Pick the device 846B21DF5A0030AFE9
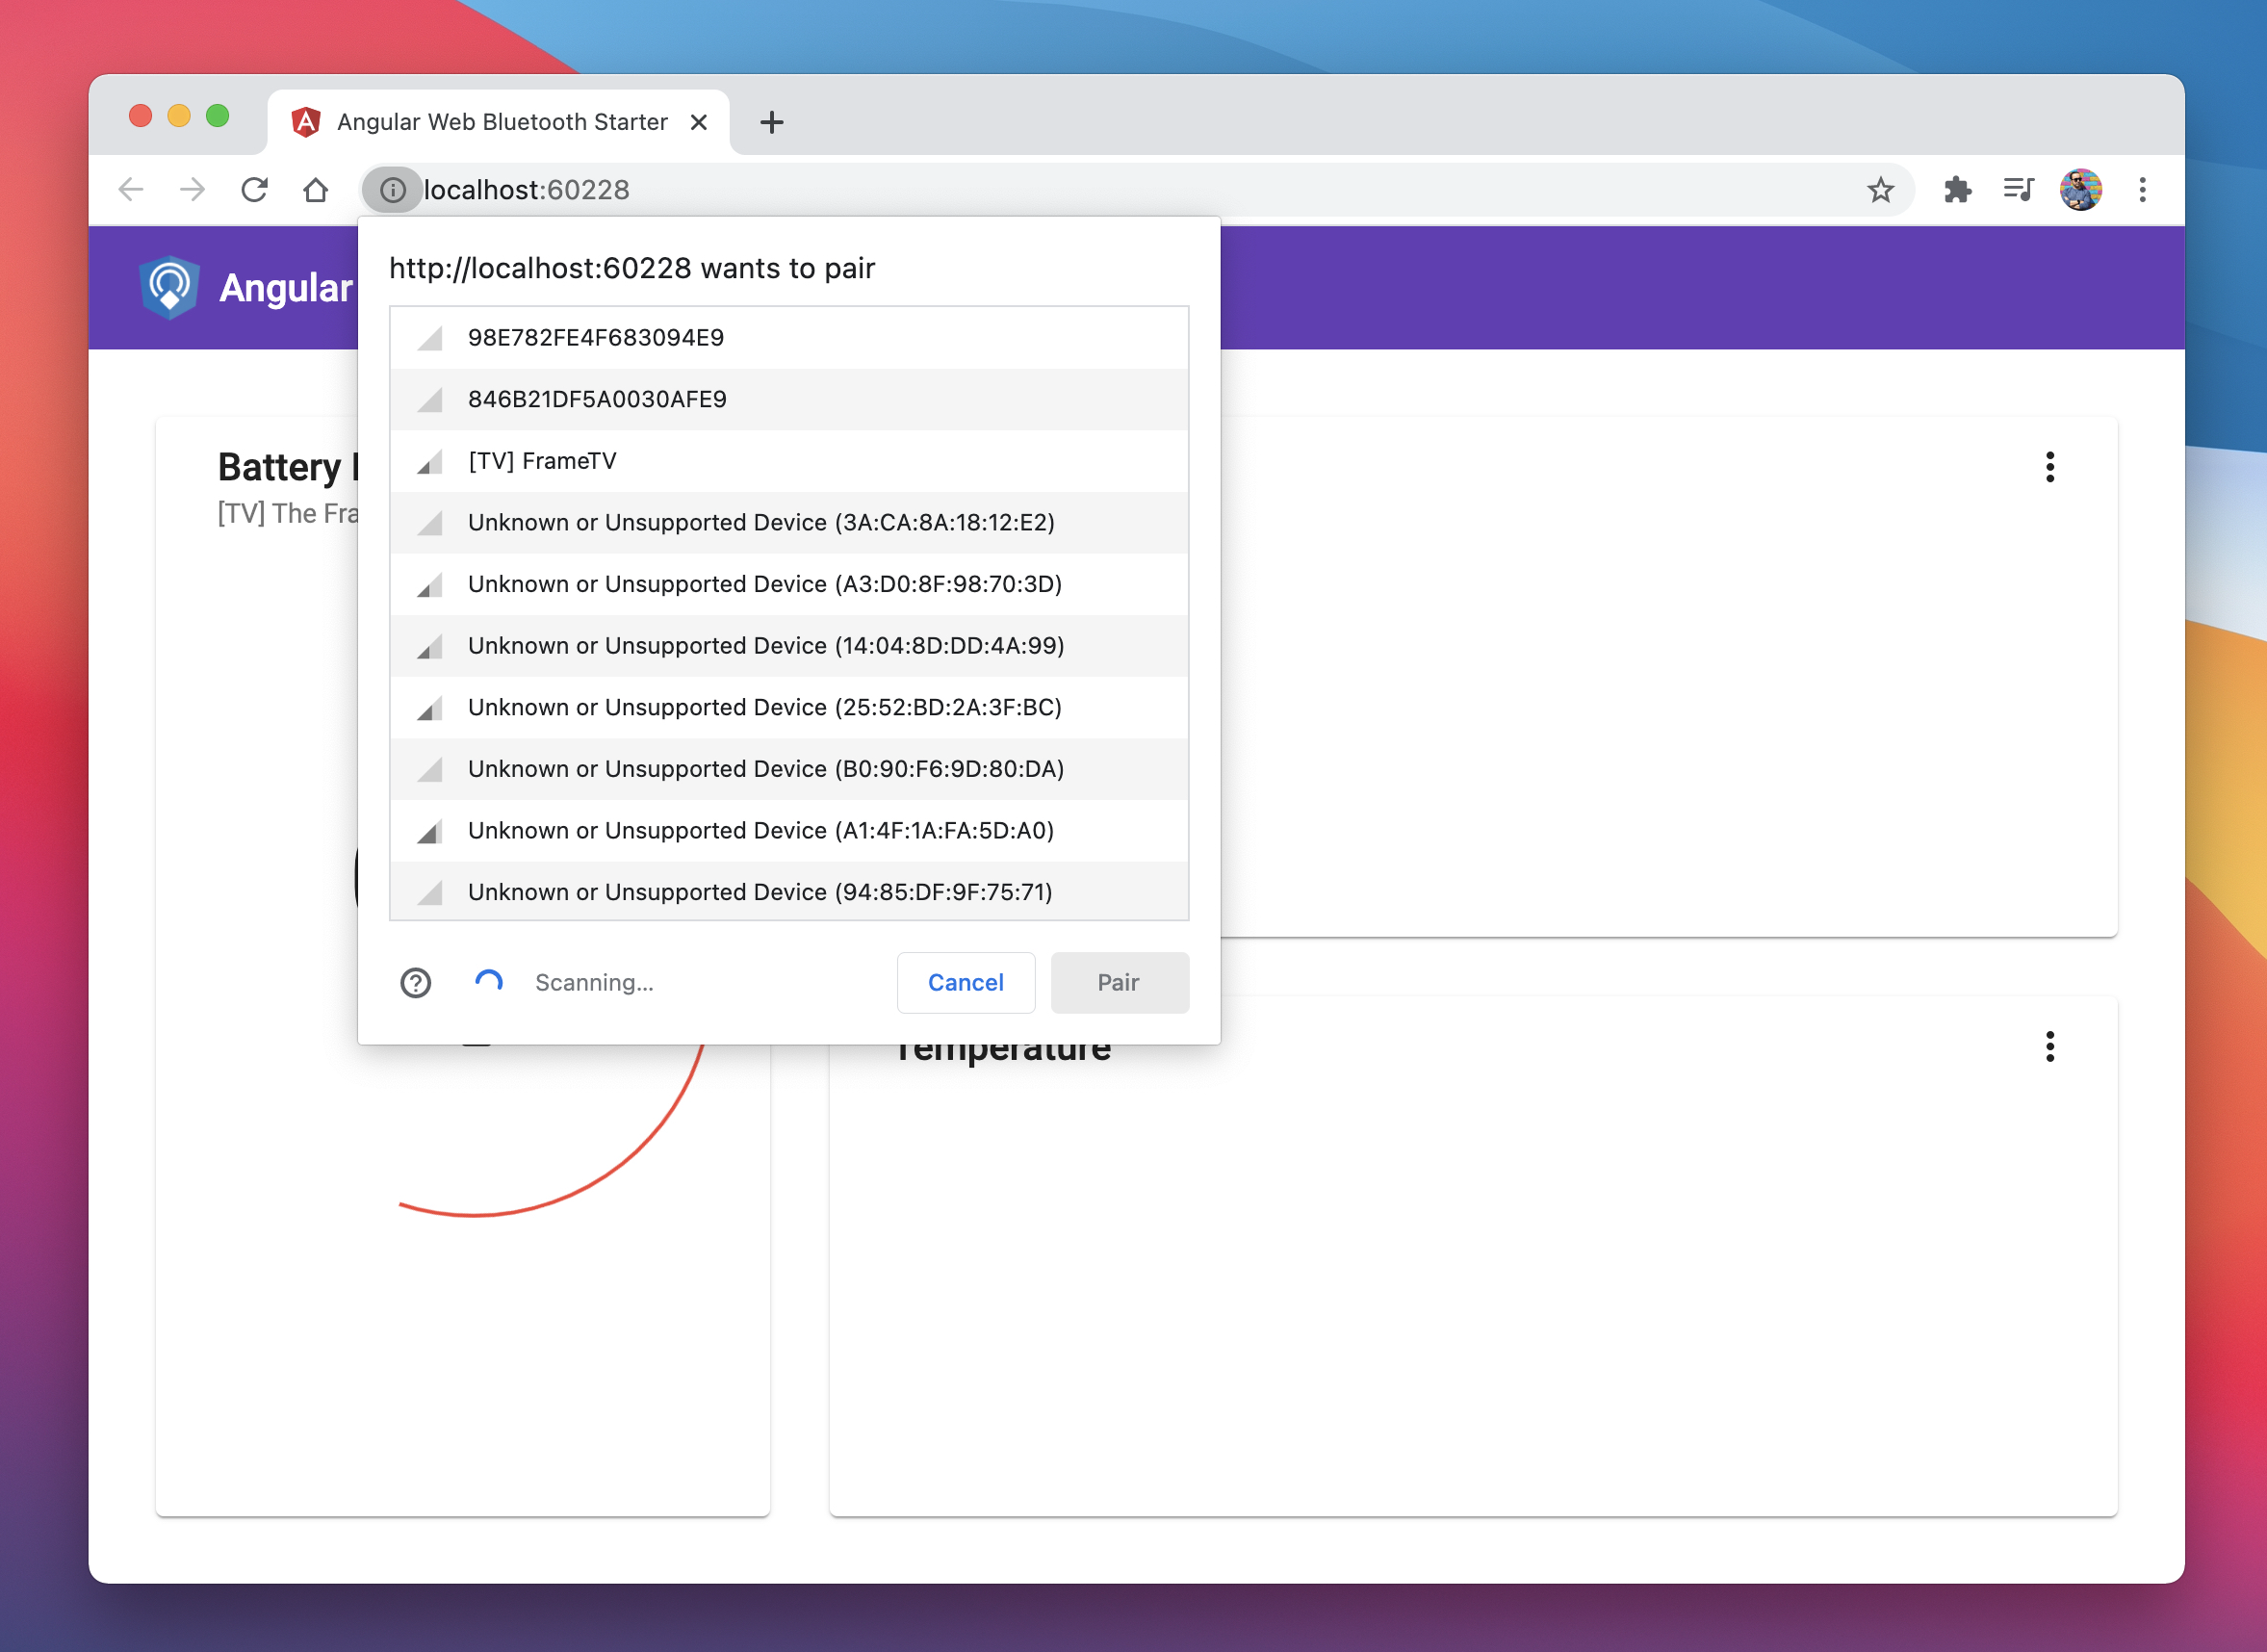 (x=788, y=400)
